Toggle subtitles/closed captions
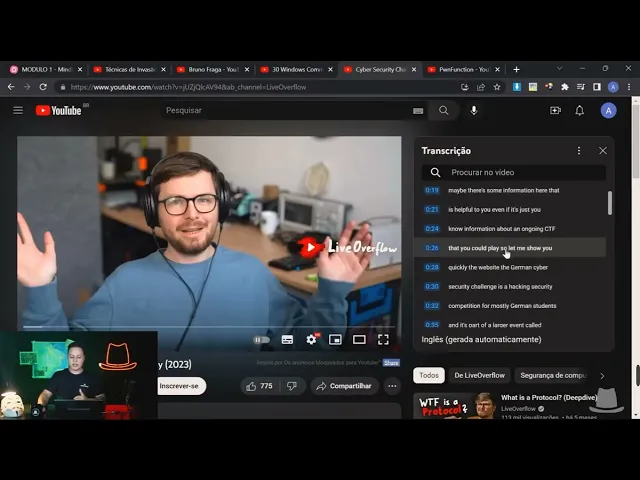The image size is (640, 480). click(x=287, y=340)
